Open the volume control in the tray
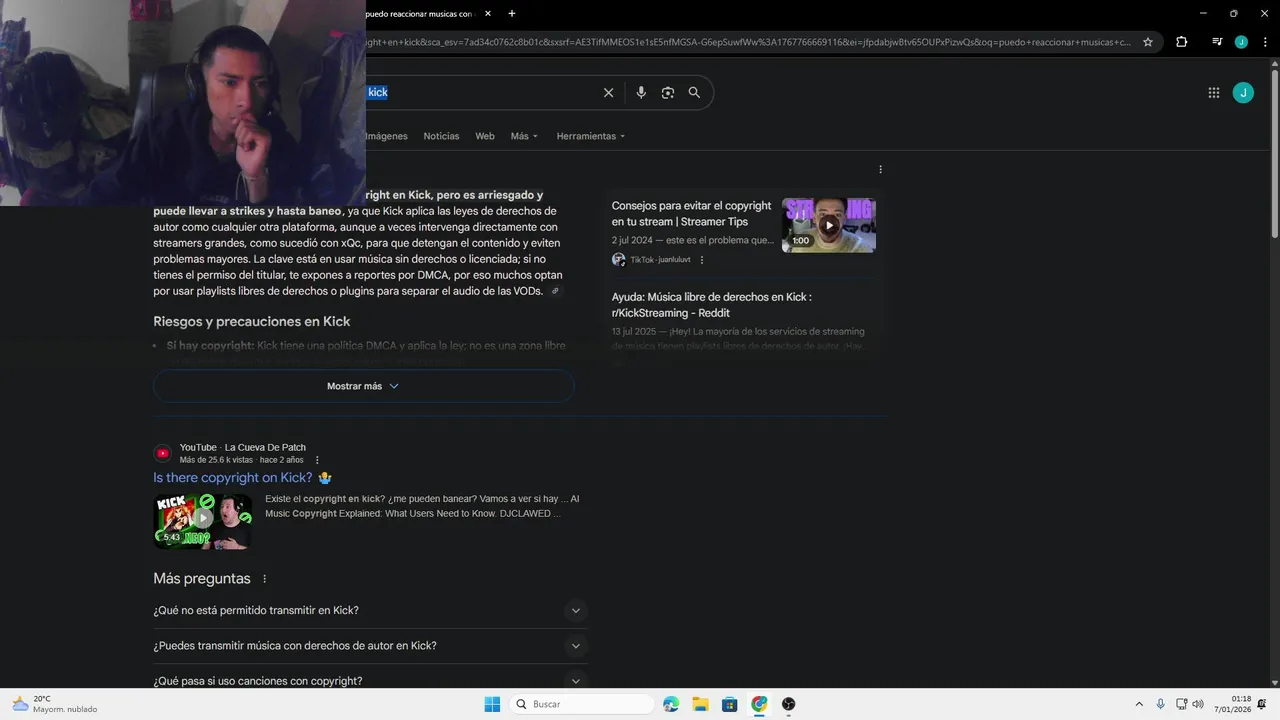The height and width of the screenshot is (720, 1280). [x=1198, y=704]
